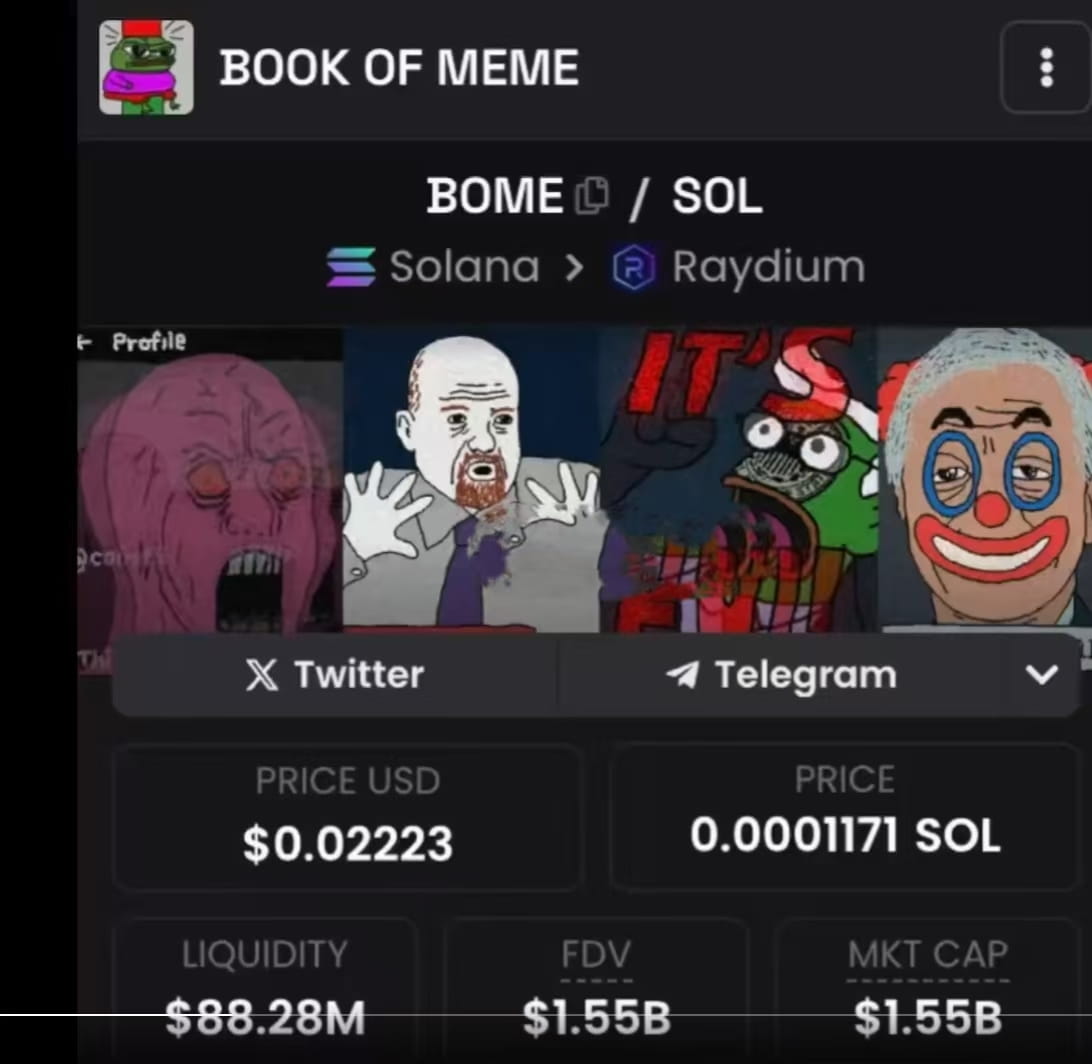Viewport: 1092px width, 1064px height.
Task: Click the Solana chain logo
Action: coord(351,267)
